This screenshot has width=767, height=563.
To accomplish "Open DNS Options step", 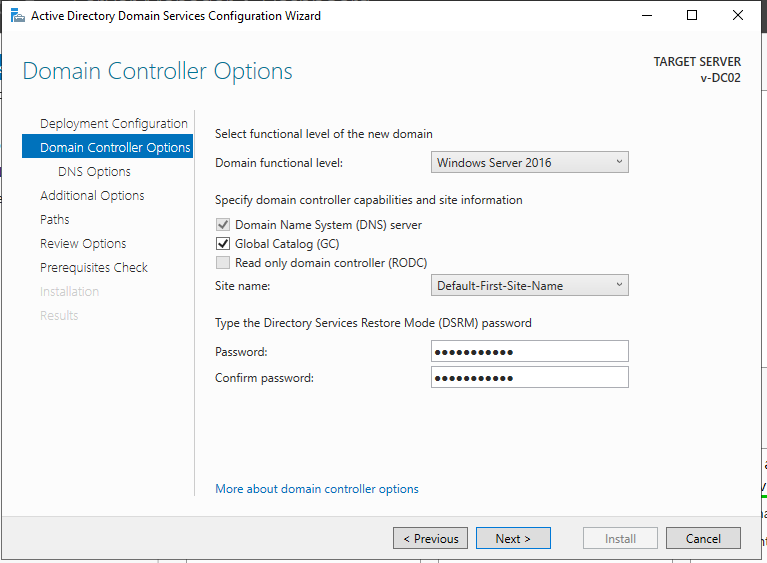I will coord(94,171).
